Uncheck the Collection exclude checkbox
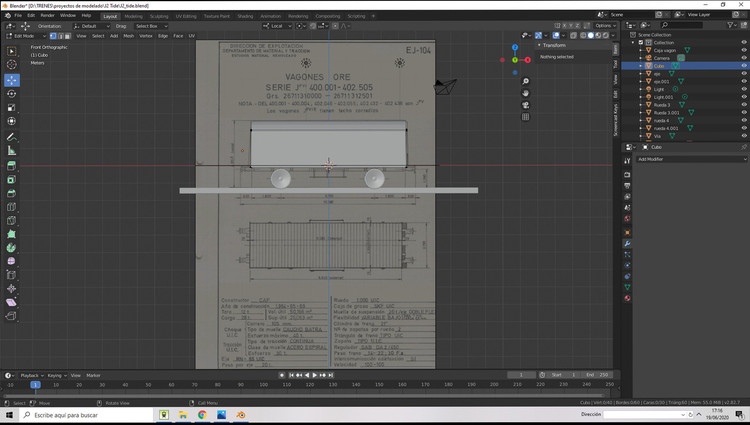 pyautogui.click(x=641, y=43)
